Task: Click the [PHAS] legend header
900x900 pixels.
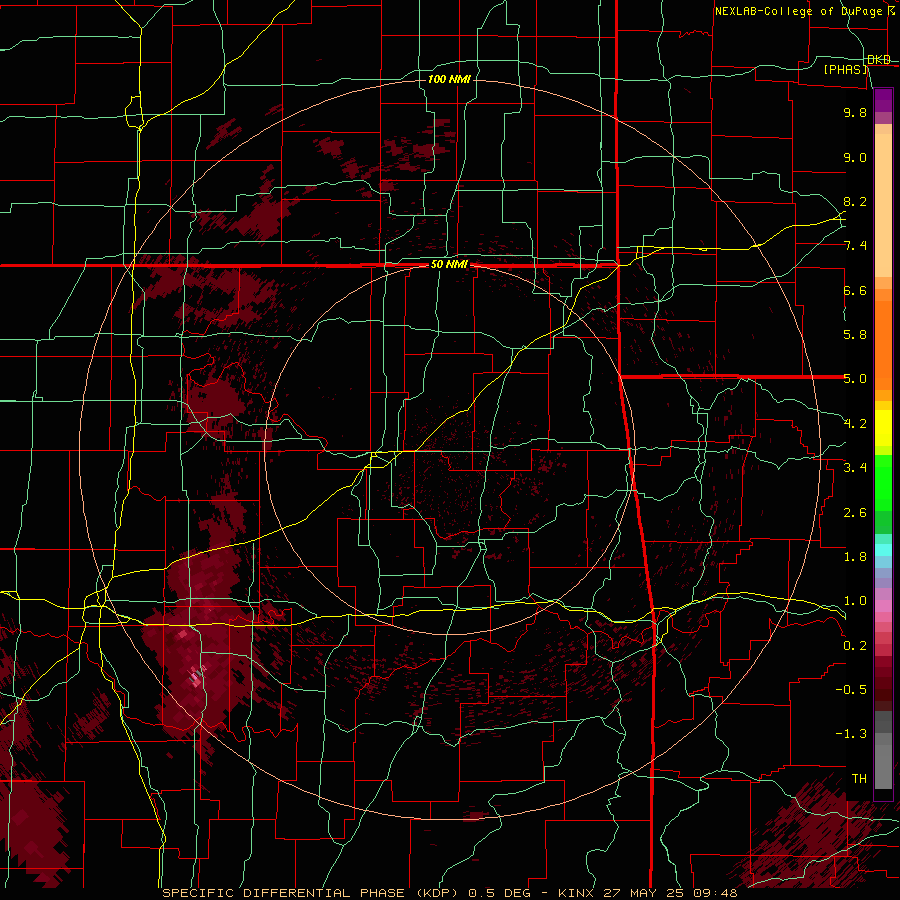Action: click(845, 69)
